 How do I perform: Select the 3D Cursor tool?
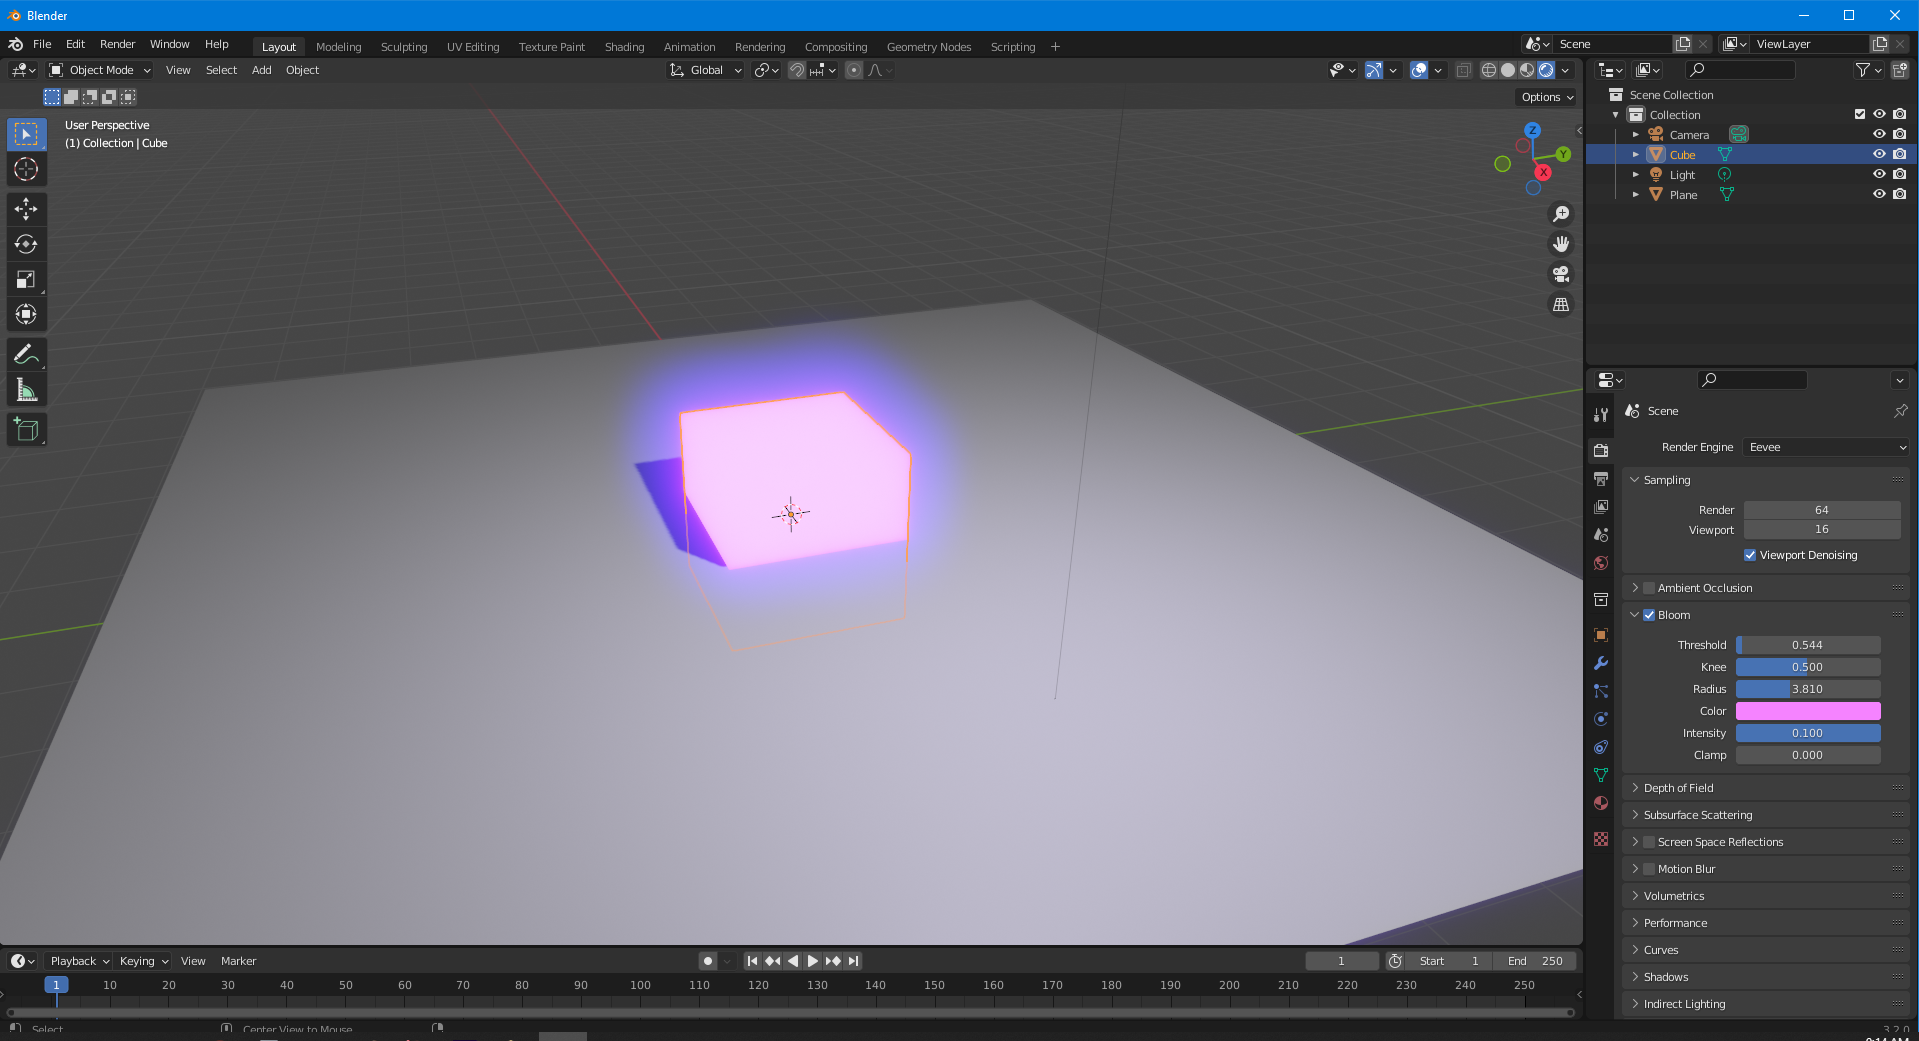(x=26, y=169)
